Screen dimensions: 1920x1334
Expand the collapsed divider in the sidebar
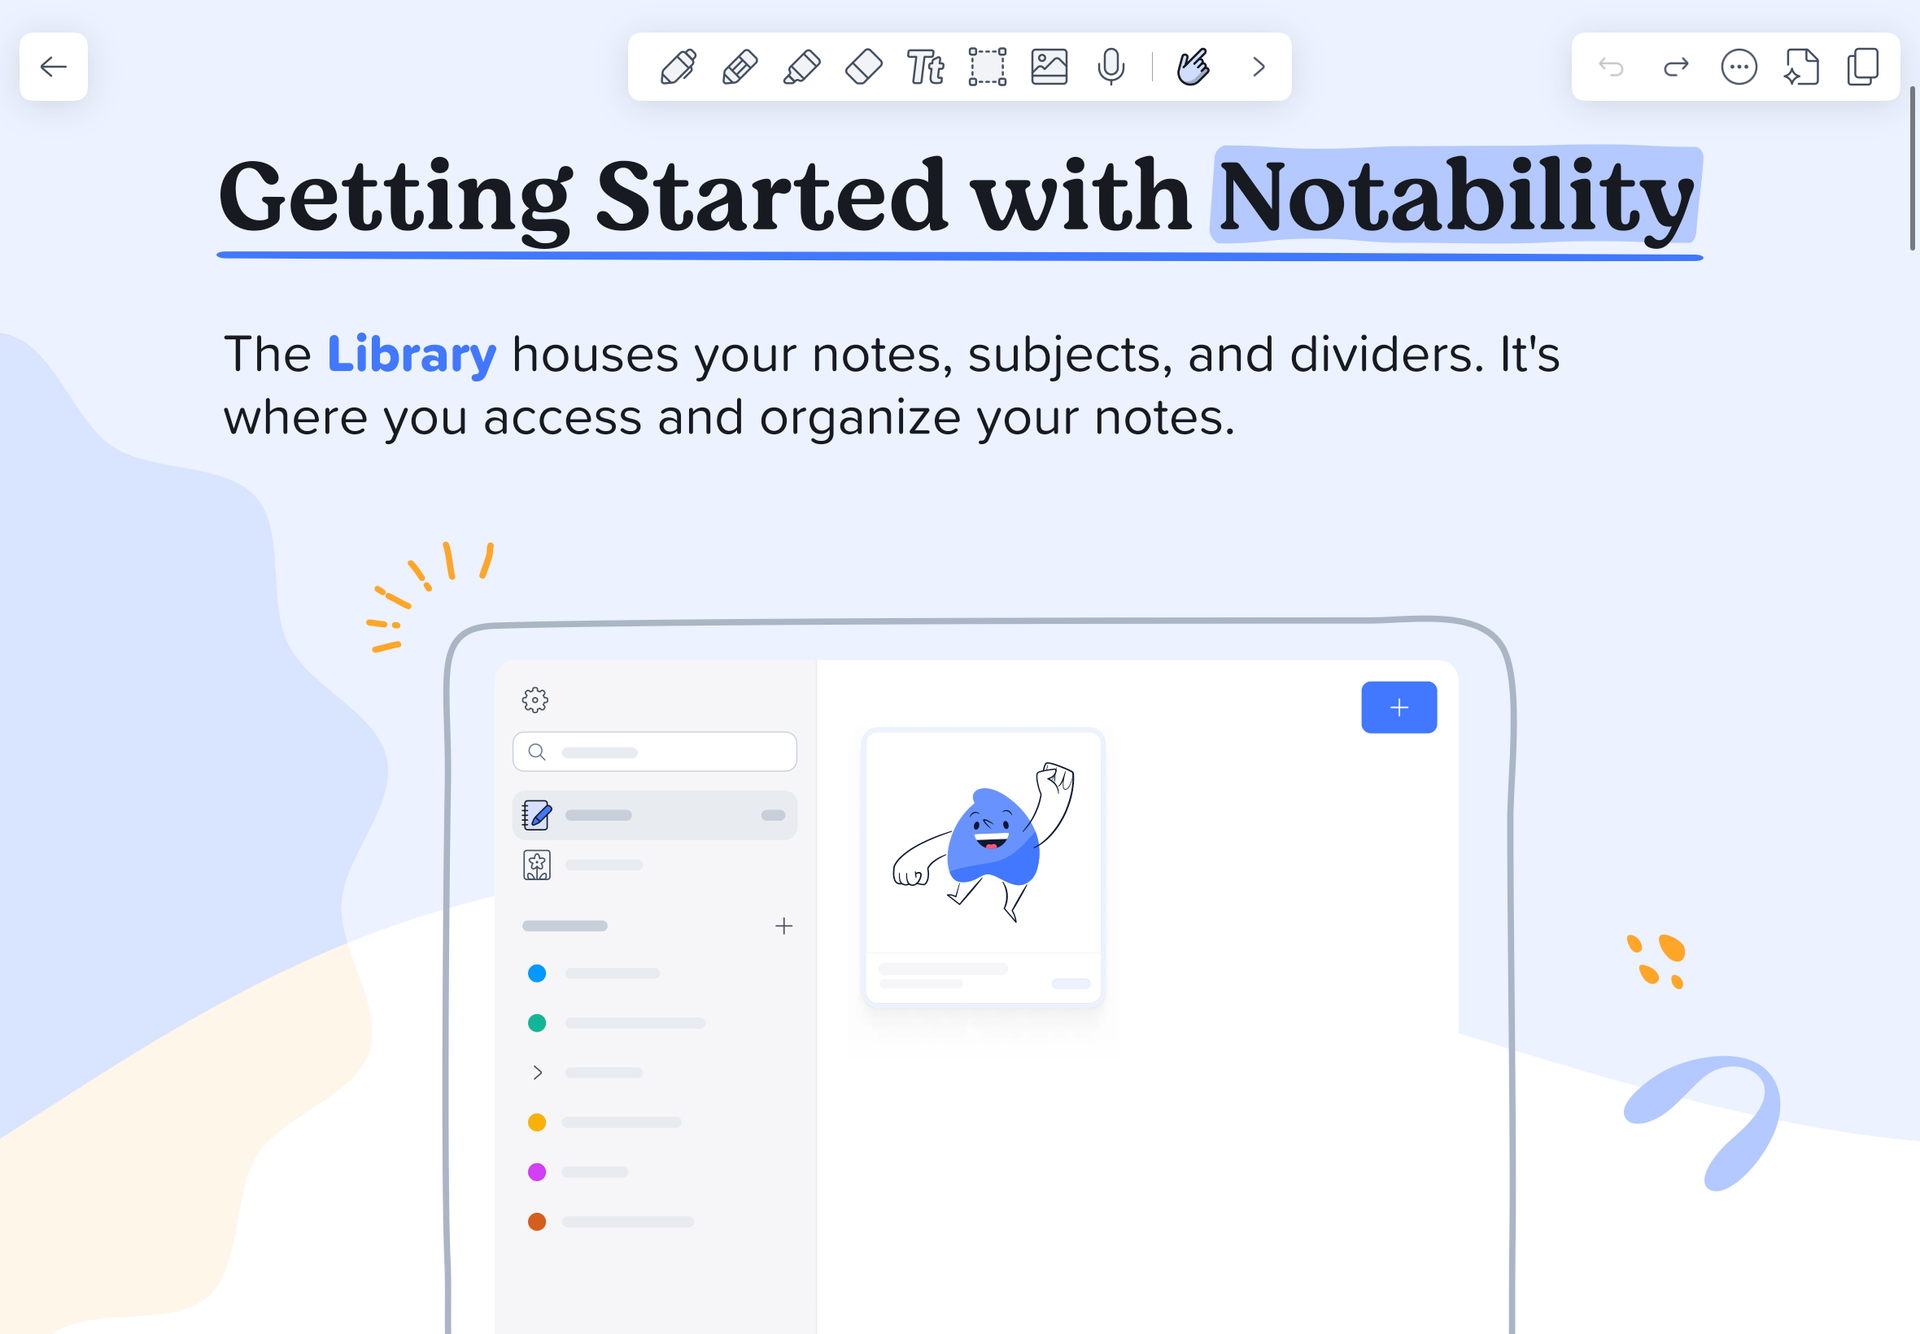point(537,1072)
